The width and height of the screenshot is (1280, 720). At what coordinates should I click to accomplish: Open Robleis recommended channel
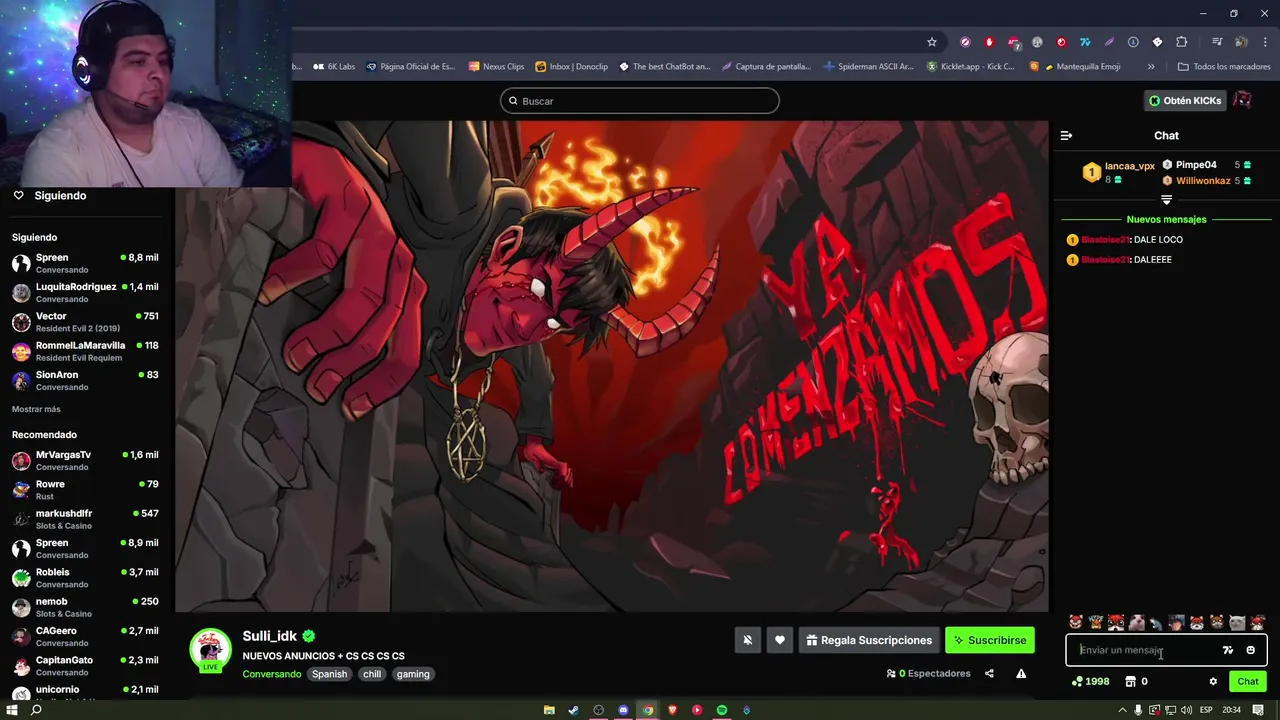[x=85, y=578]
